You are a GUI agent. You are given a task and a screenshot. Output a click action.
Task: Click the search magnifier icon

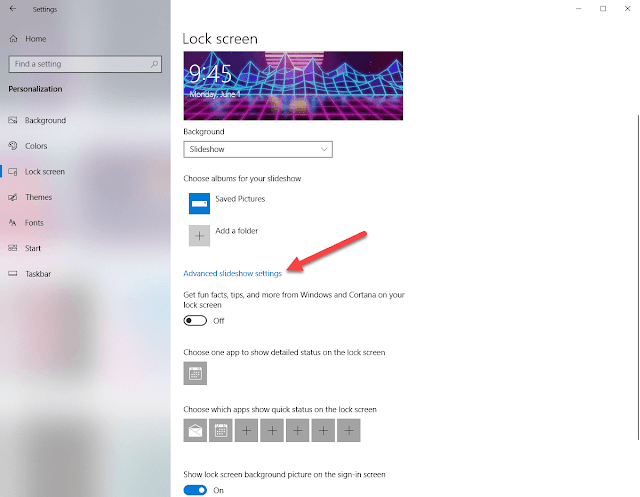point(154,64)
